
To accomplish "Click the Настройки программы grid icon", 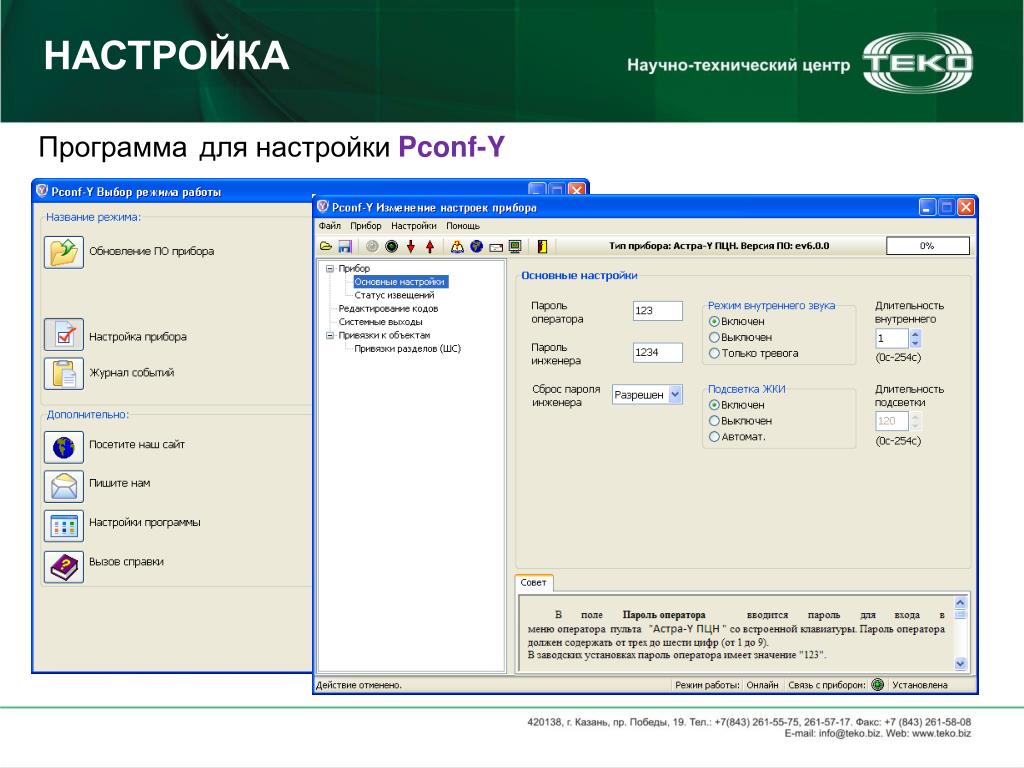I will (x=64, y=526).
